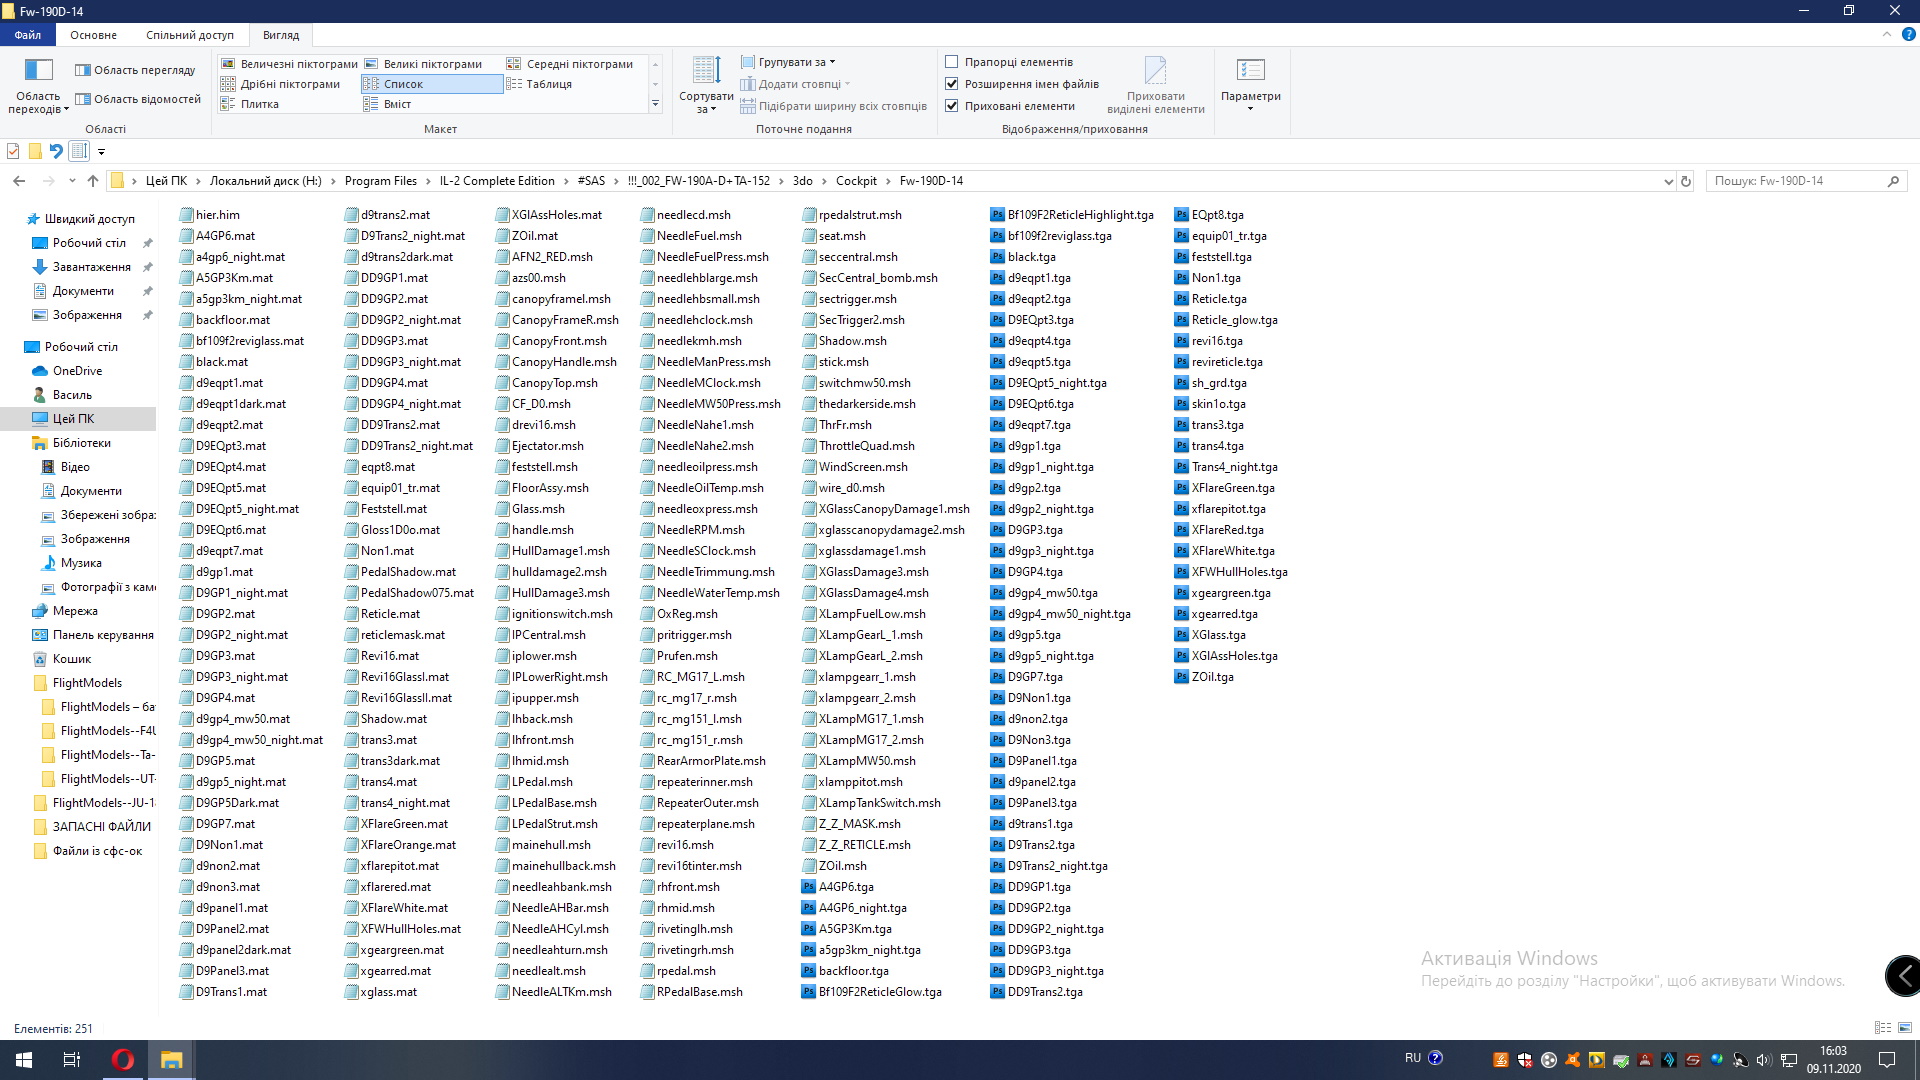Open Options (Параметри) icon in ribbon
The height and width of the screenshot is (1080, 1920).
tap(1250, 70)
